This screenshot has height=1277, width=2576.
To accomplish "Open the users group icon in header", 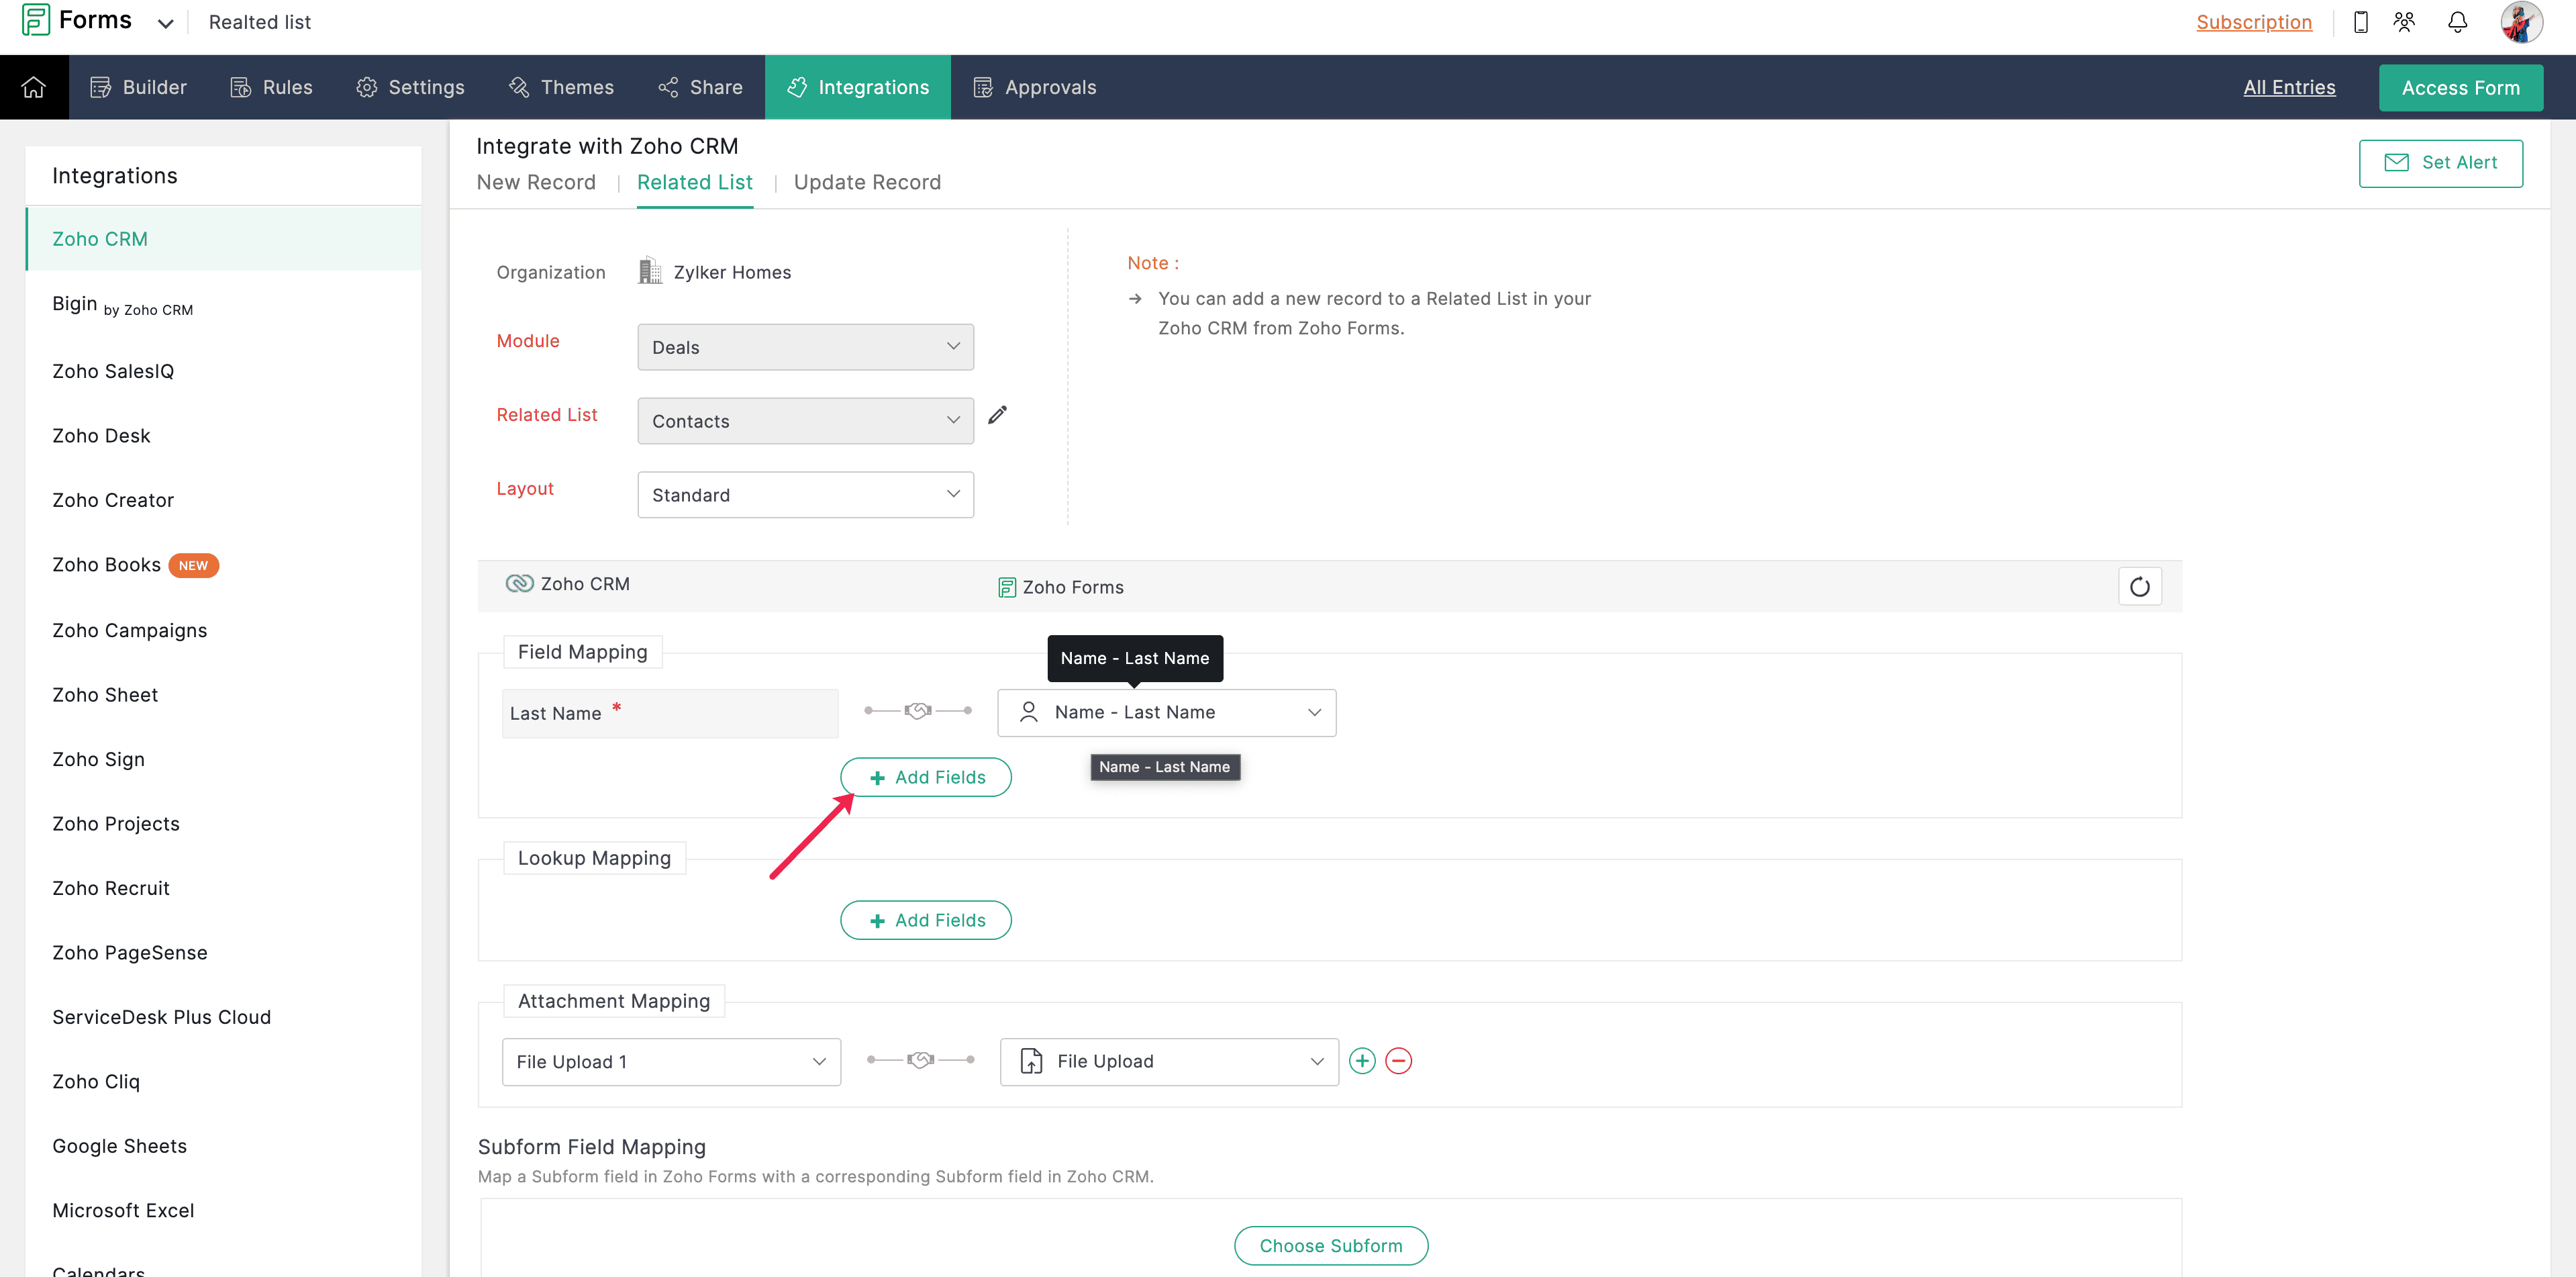I will pyautogui.click(x=2405, y=22).
